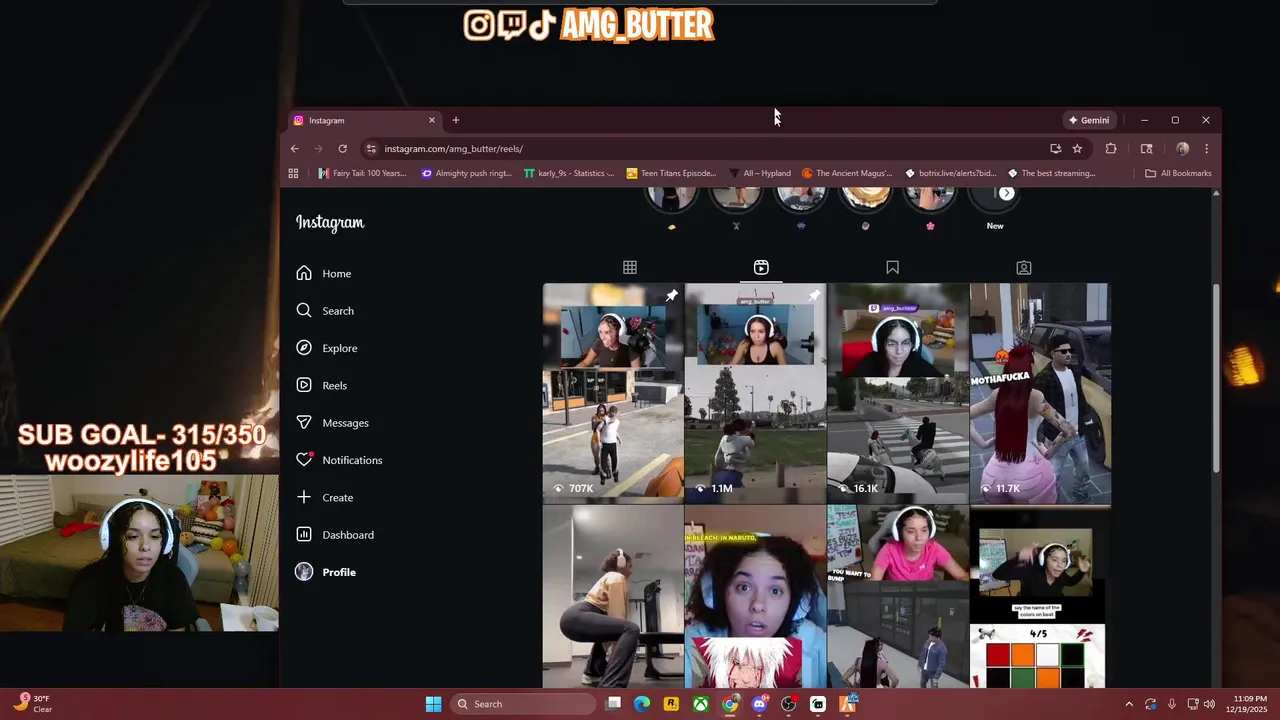This screenshot has width=1280, height=720.
Task: Open OBS Studio from taskbar
Action: pos(789,704)
